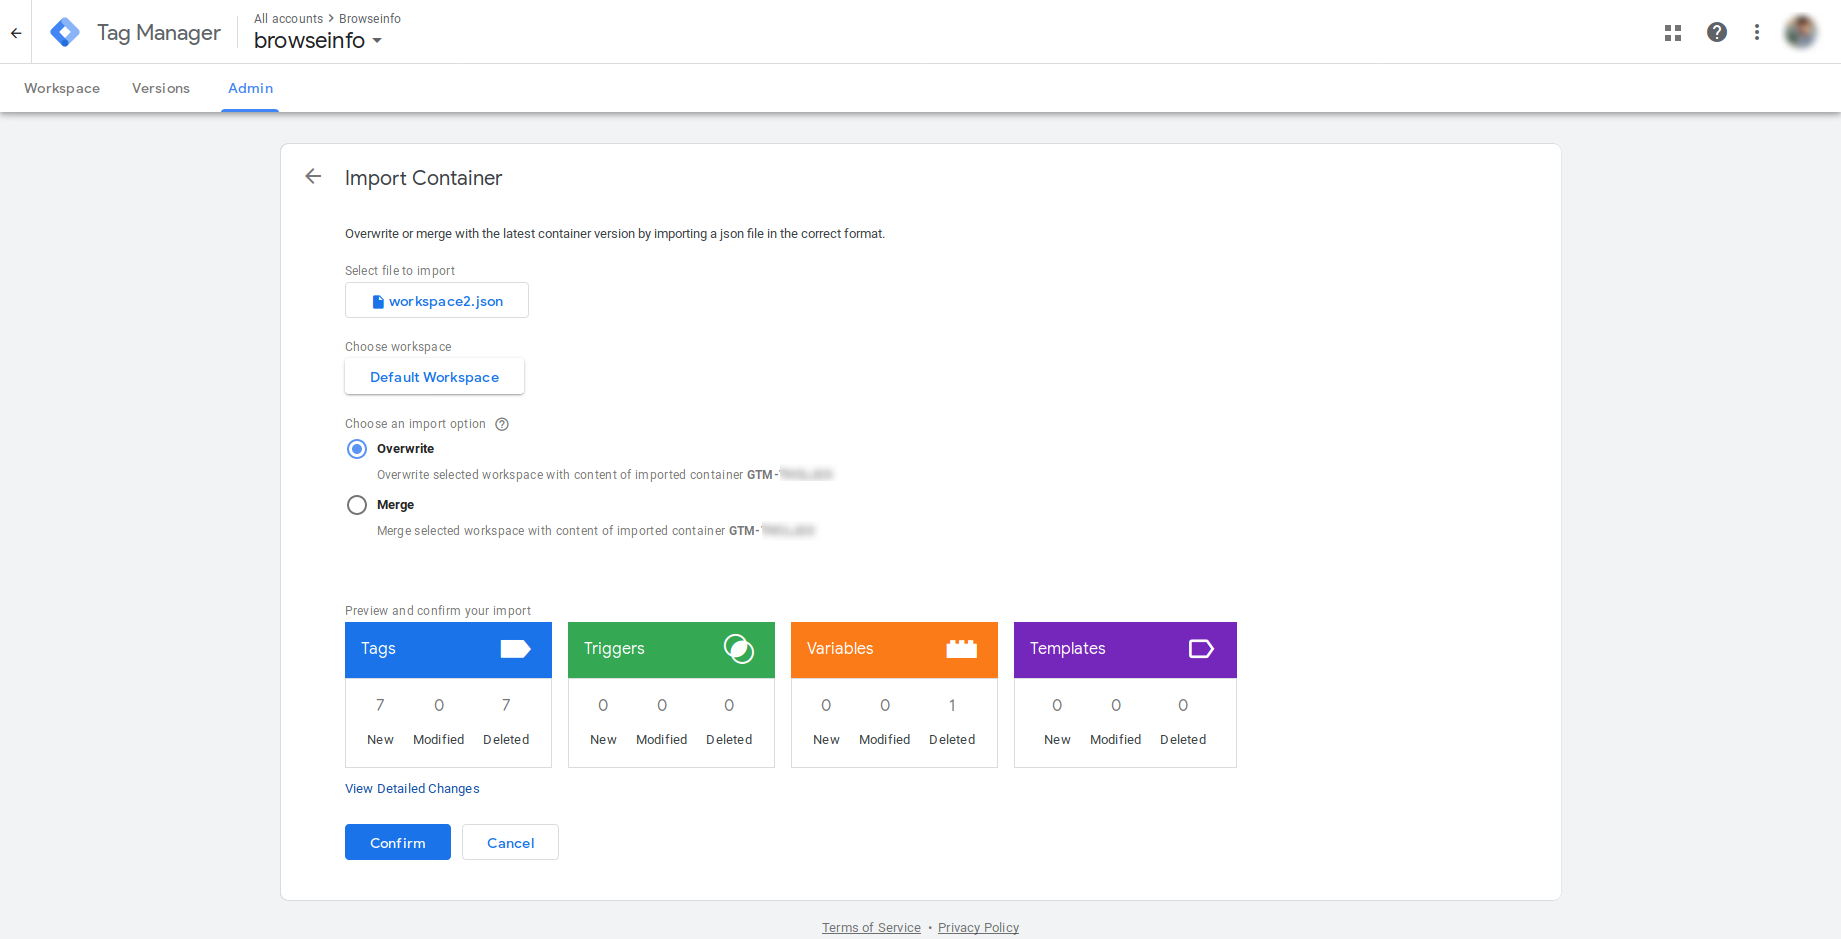Click the Overwrite option description text
This screenshot has width=1841, height=939.
point(605,475)
